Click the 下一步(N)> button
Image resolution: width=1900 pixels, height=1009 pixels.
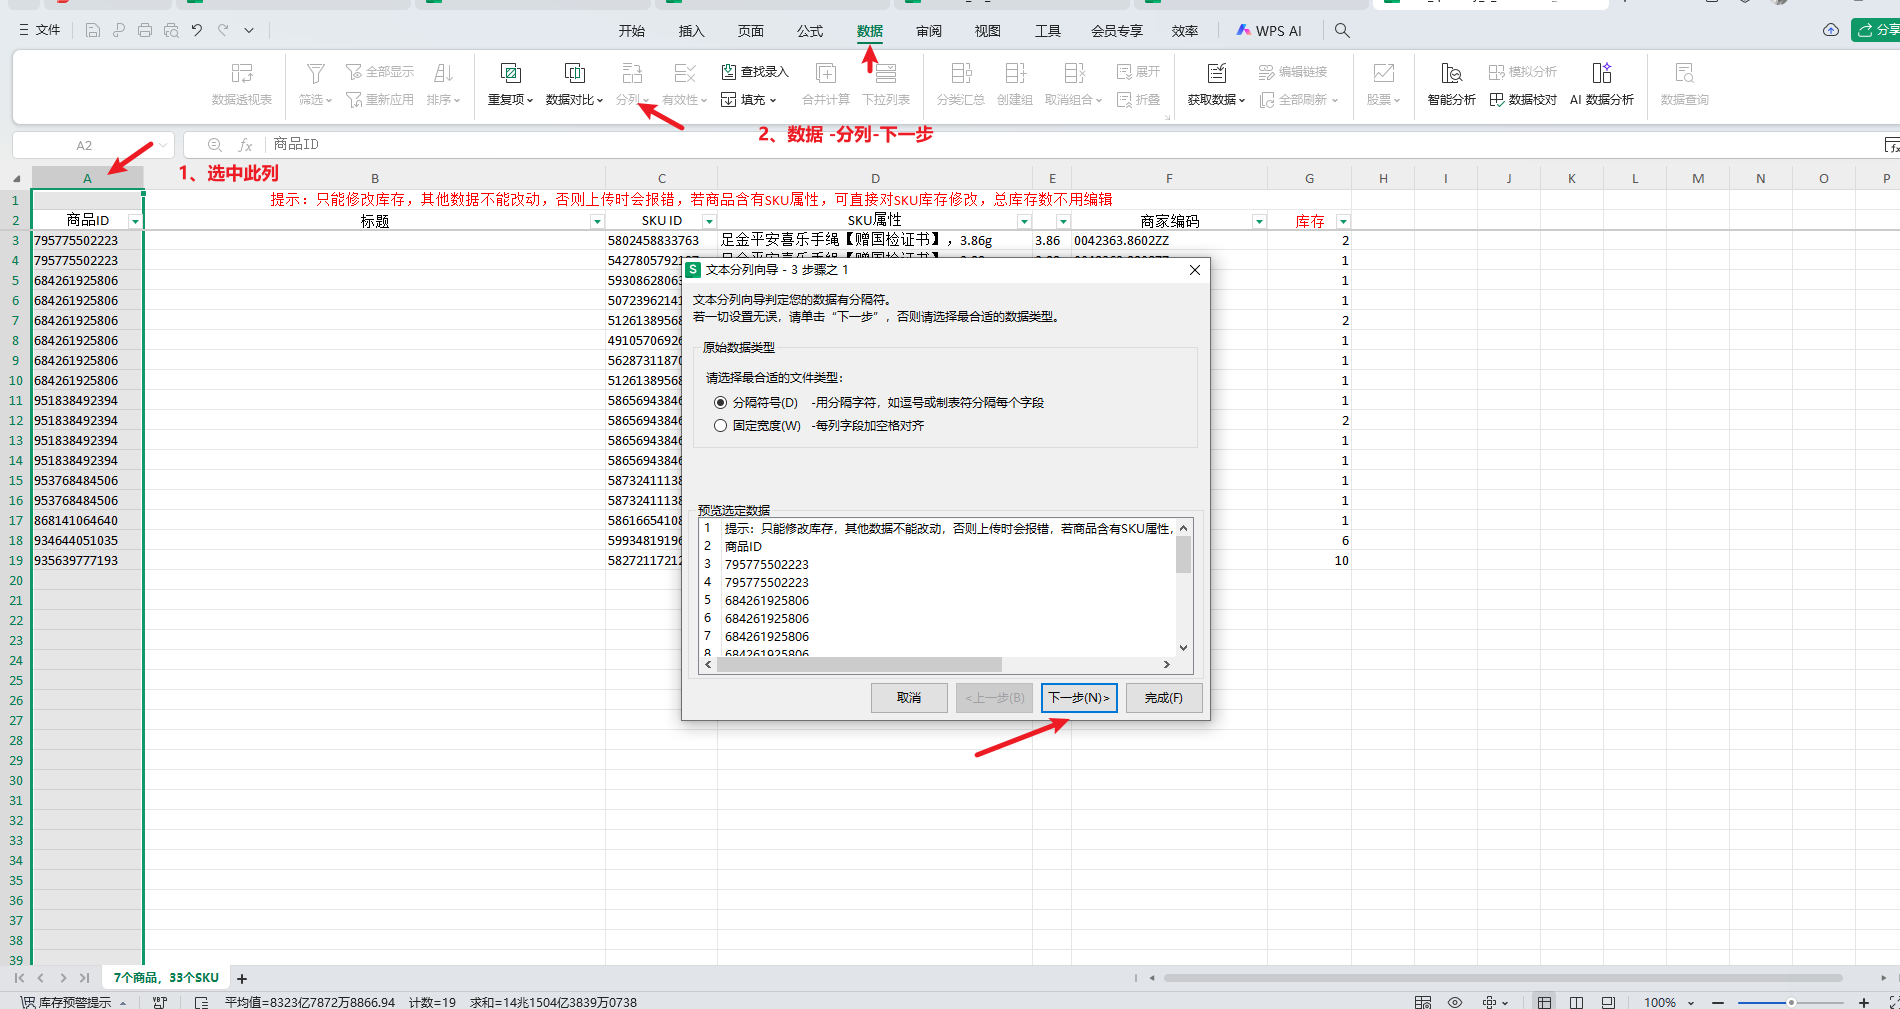1078,698
